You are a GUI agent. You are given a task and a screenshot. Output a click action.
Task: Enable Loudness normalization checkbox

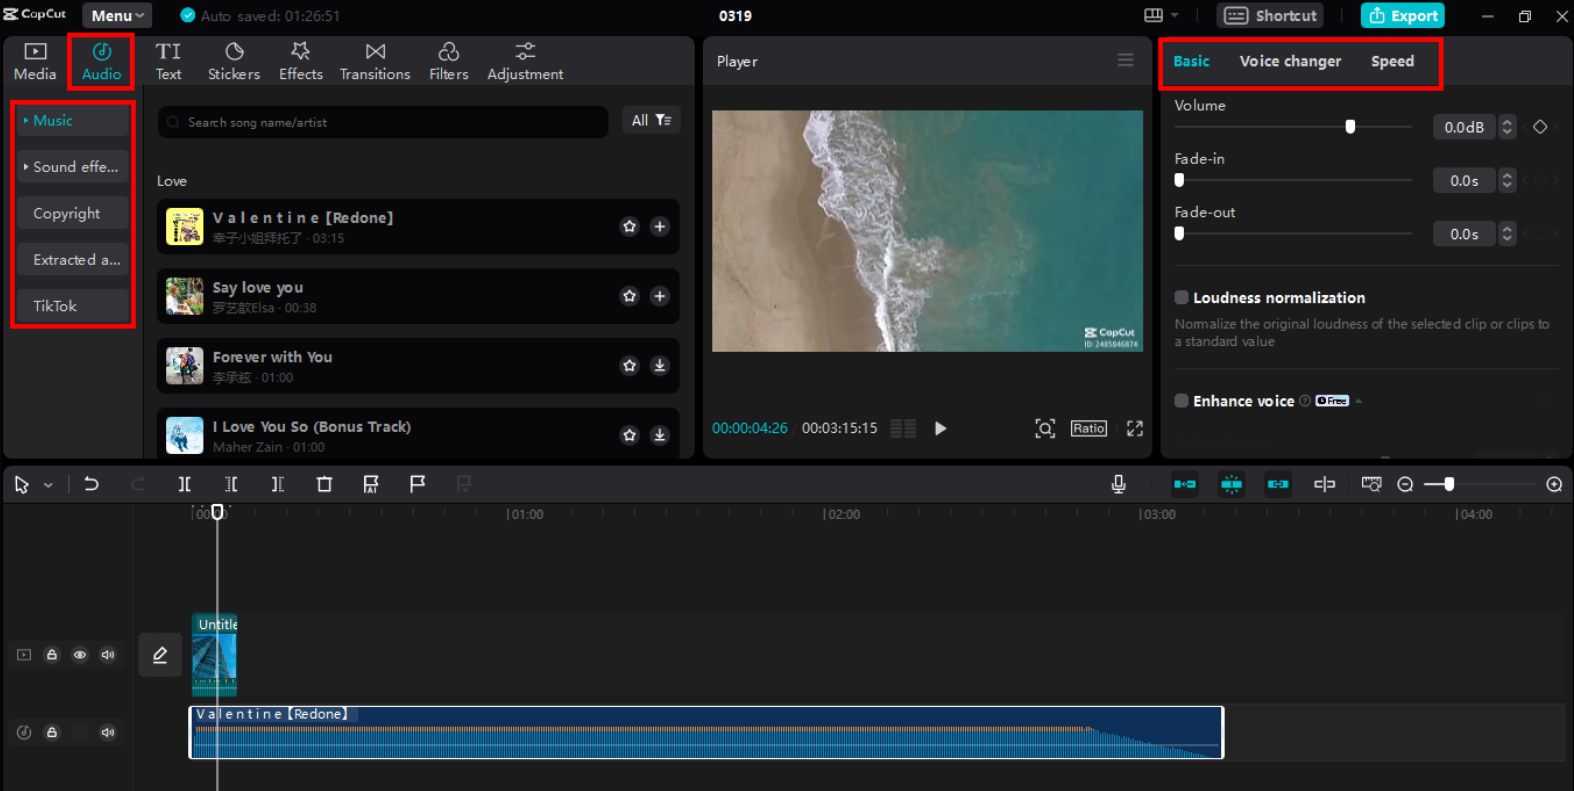coord(1181,297)
